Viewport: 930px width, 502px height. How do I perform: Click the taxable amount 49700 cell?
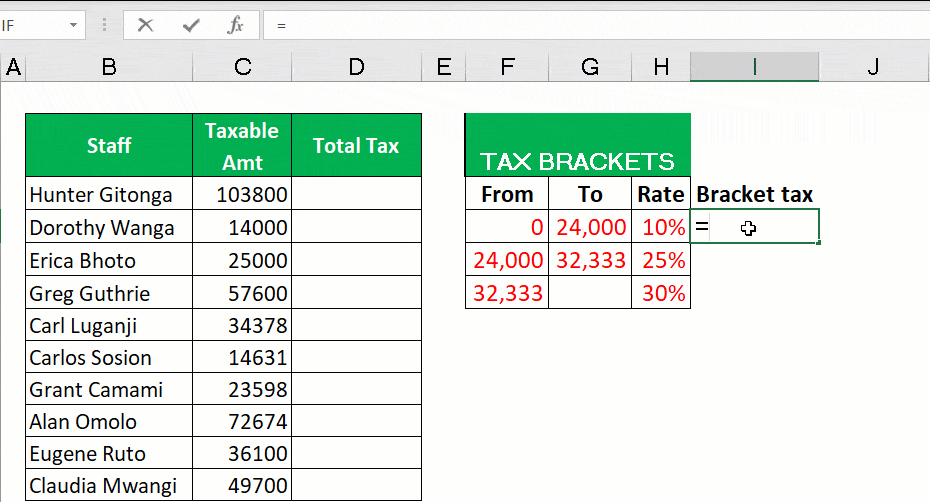click(242, 485)
